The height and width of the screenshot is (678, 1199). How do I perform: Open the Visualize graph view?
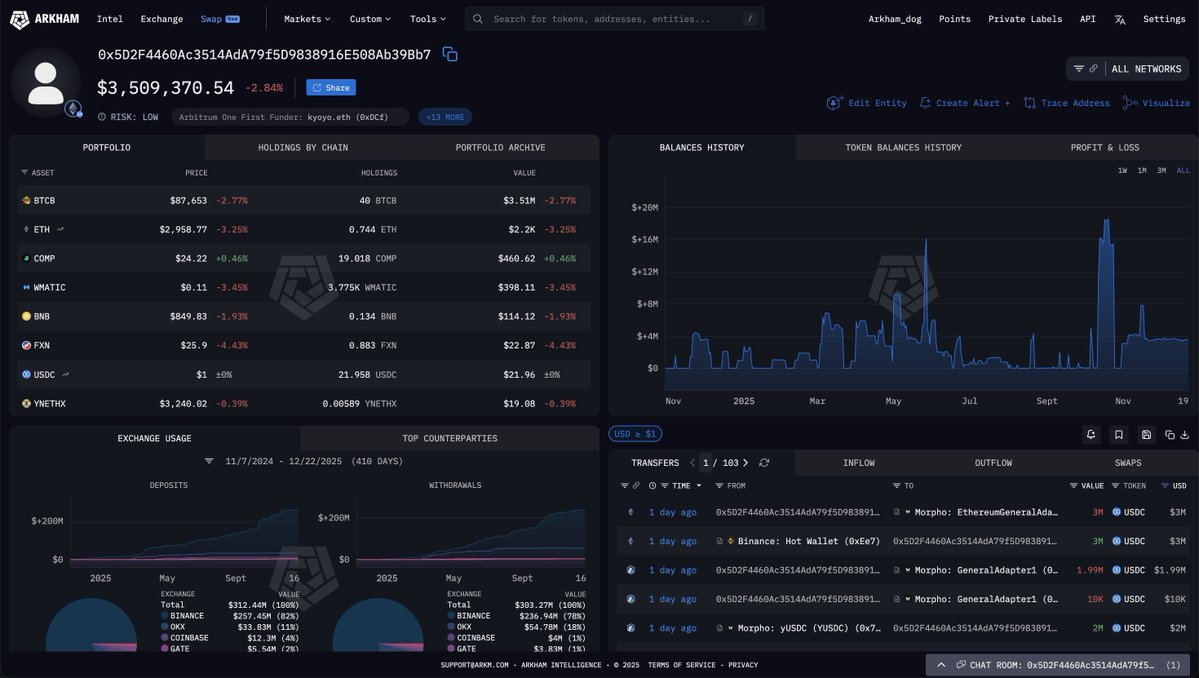(1157, 103)
